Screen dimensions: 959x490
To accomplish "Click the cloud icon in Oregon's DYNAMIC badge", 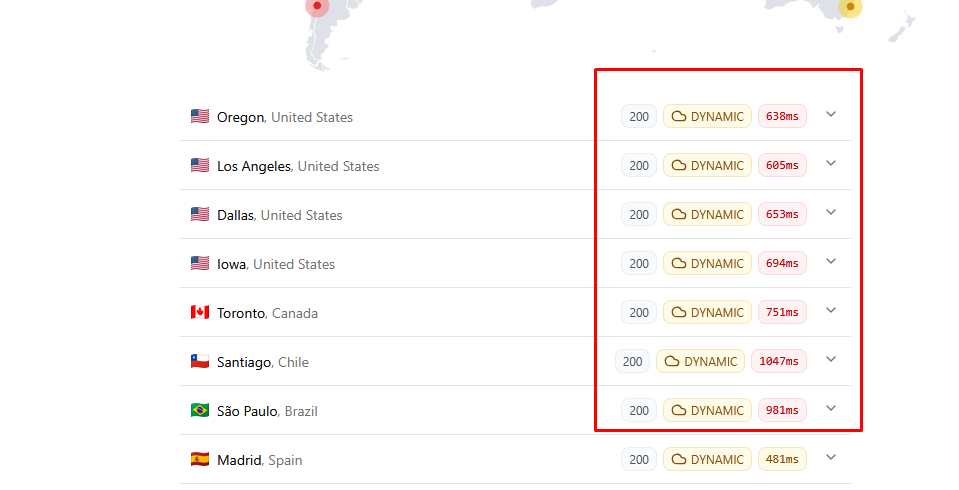I will point(679,117).
